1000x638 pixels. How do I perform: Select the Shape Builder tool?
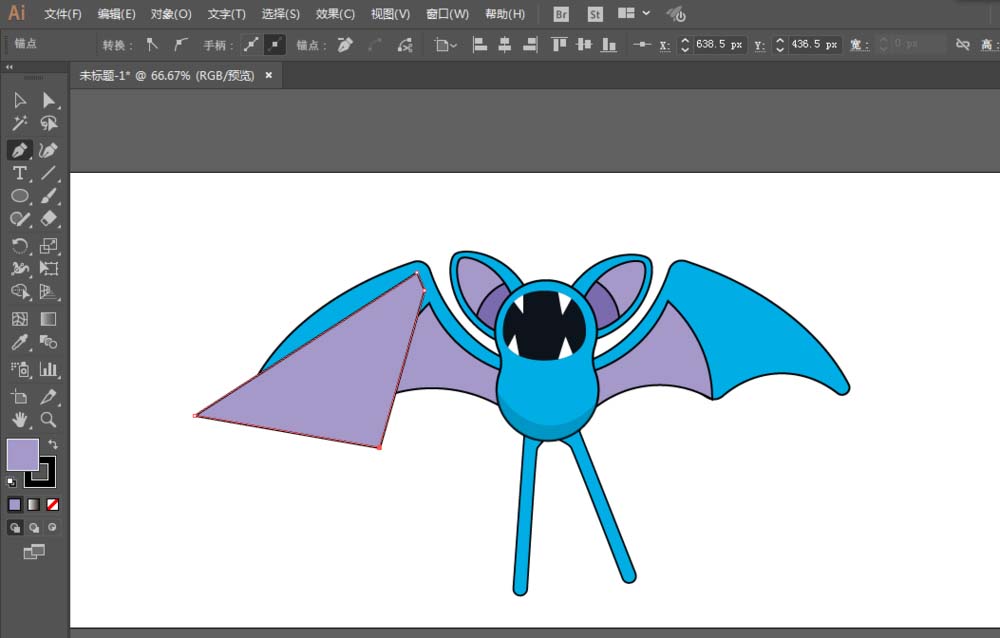pyautogui.click(x=20, y=292)
